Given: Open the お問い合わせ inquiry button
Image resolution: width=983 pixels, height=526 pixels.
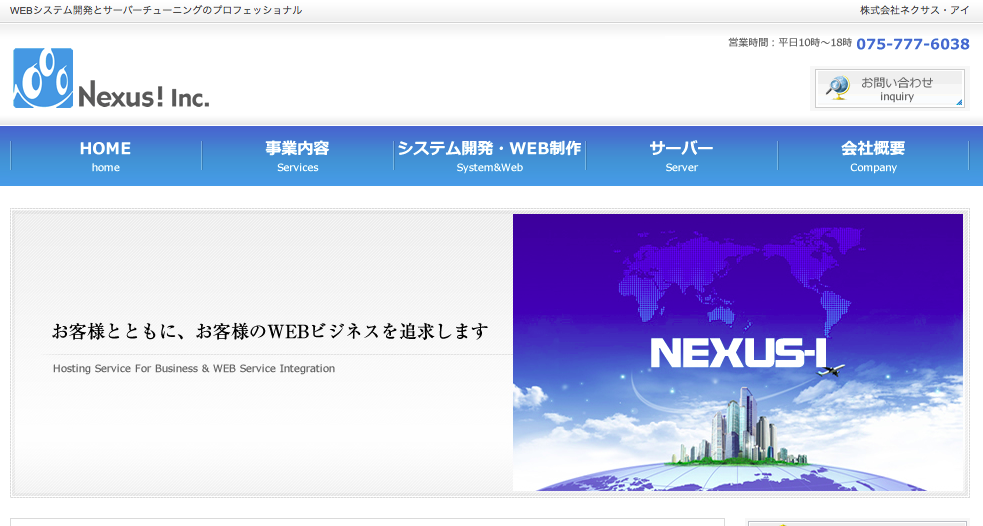Looking at the screenshot, I should [x=890, y=88].
